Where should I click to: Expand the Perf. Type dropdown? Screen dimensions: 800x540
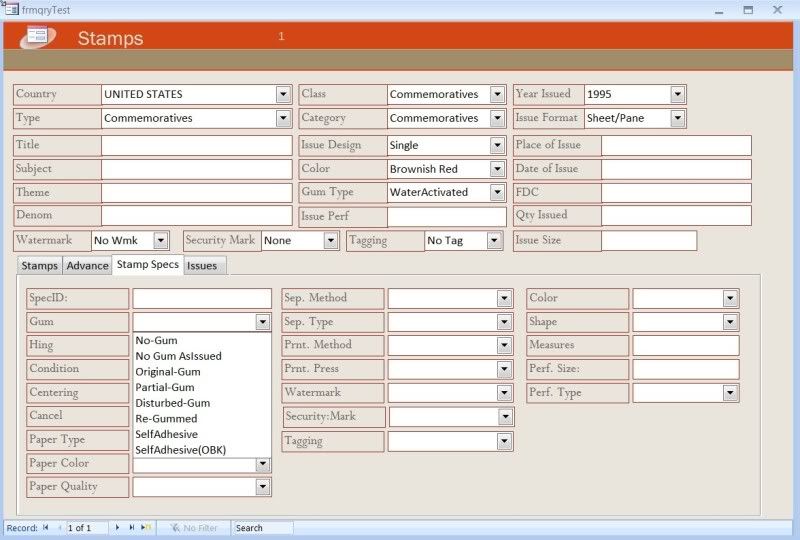pos(730,392)
